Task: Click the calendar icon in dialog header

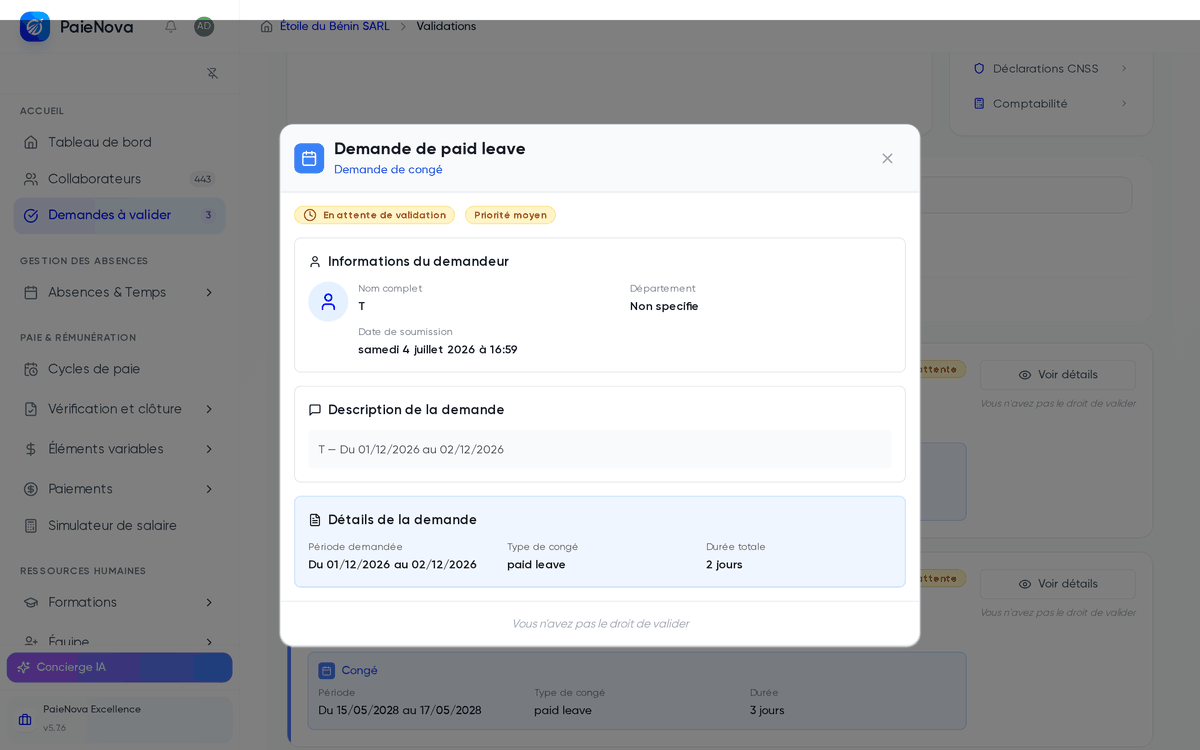Action: (x=309, y=158)
